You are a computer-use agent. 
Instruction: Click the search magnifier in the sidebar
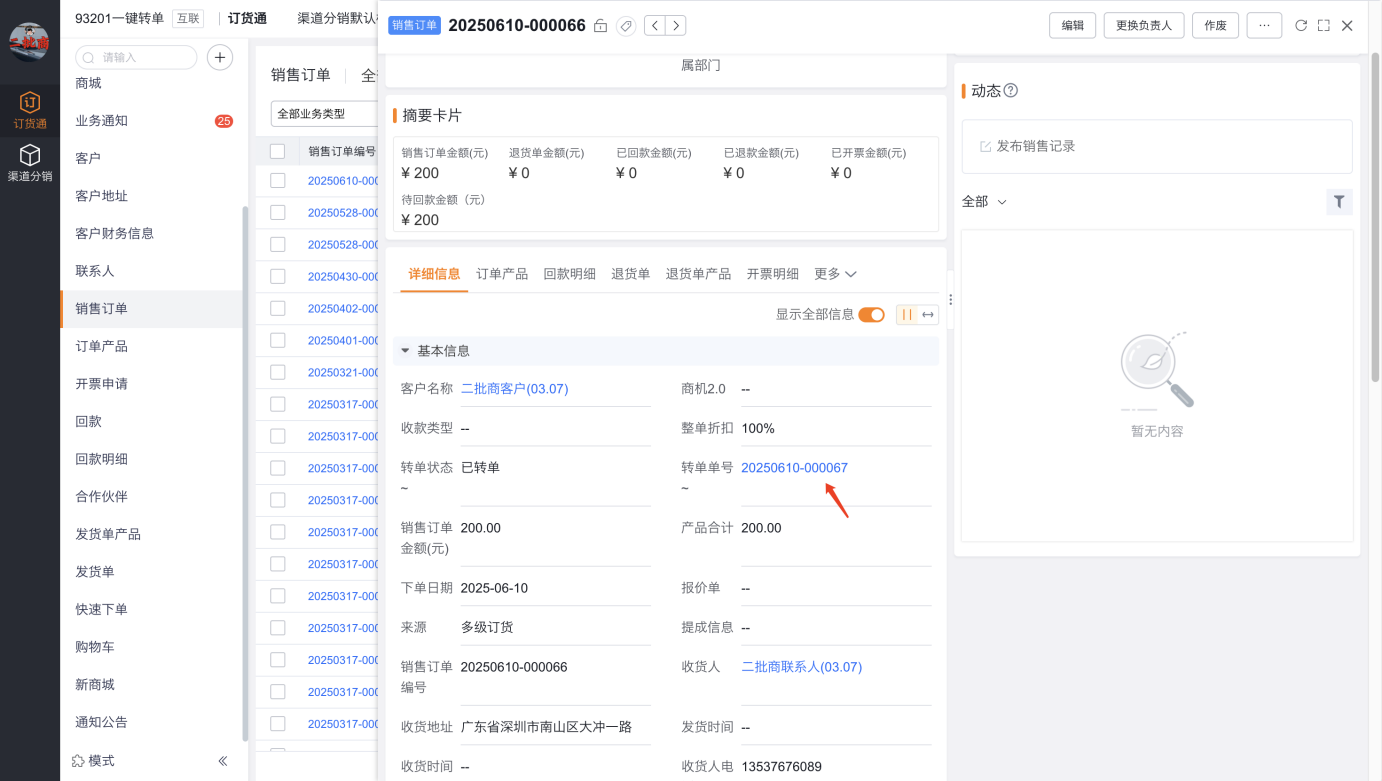click(x=91, y=58)
